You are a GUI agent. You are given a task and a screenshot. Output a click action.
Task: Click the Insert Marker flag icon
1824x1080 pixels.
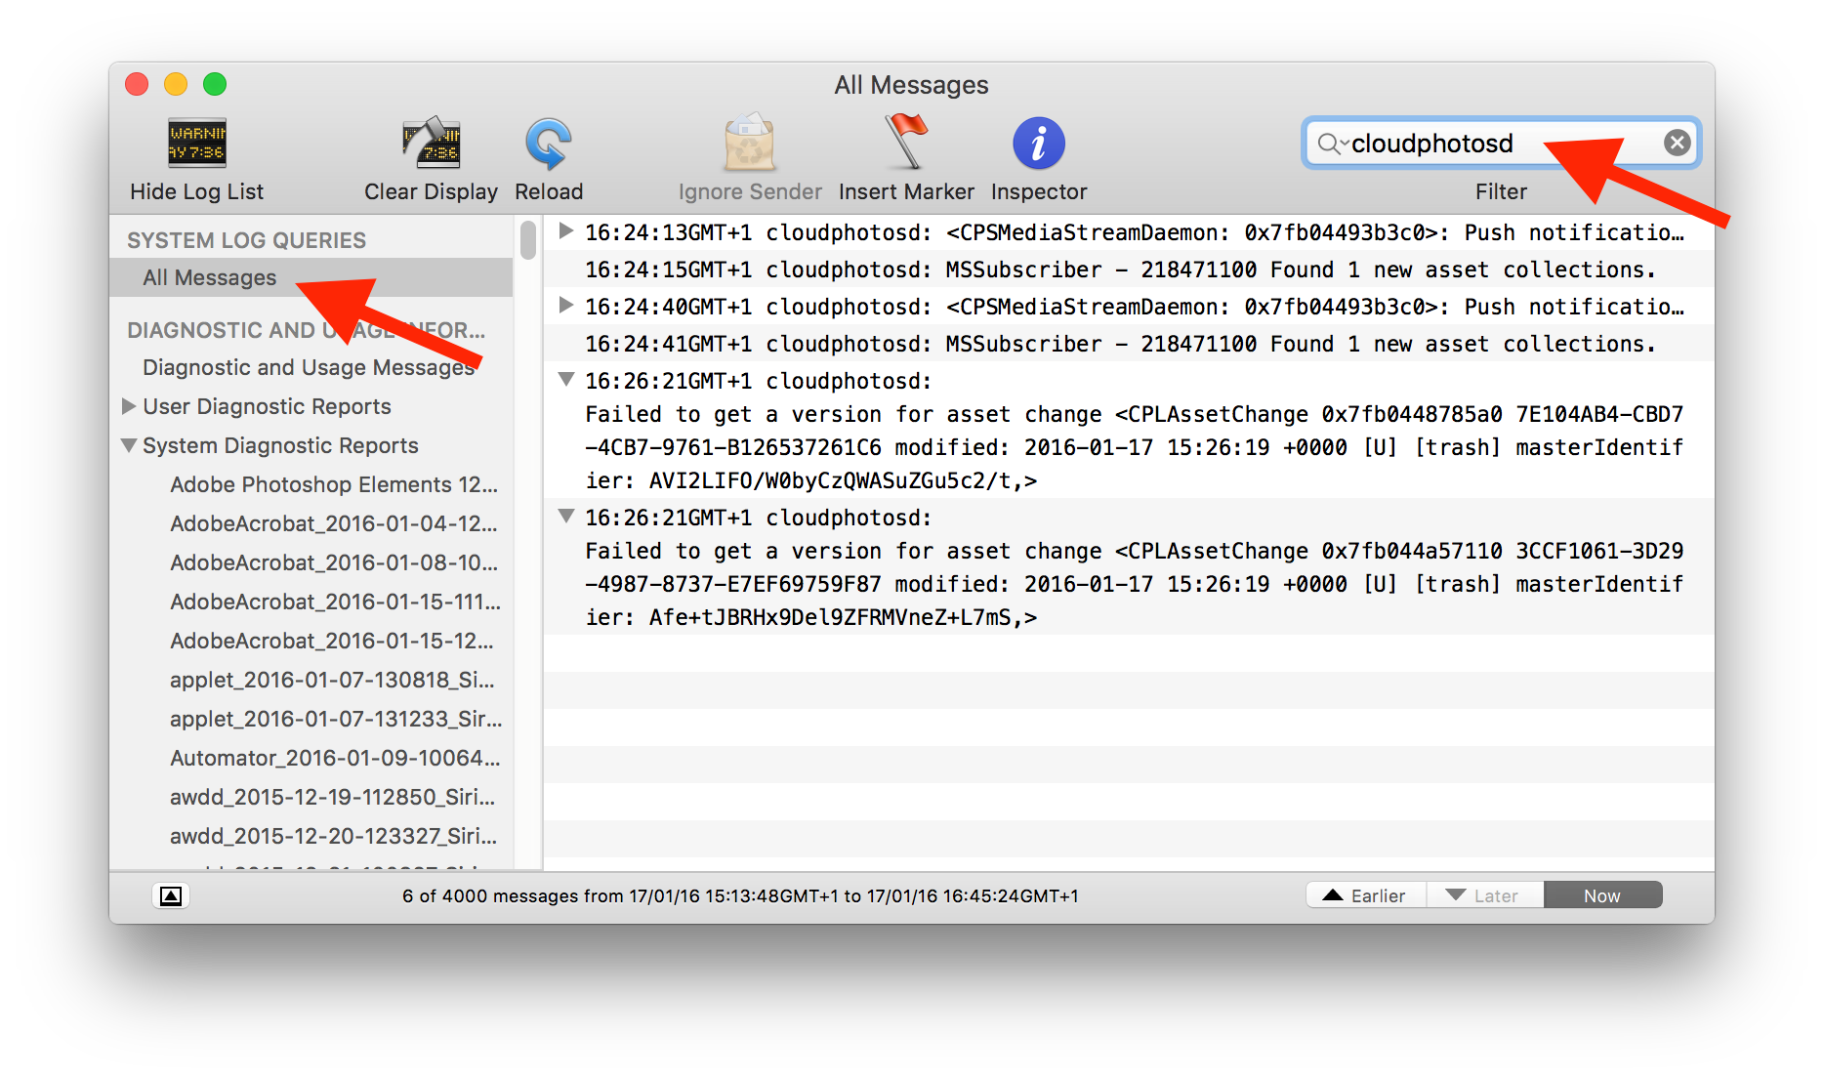click(x=905, y=143)
